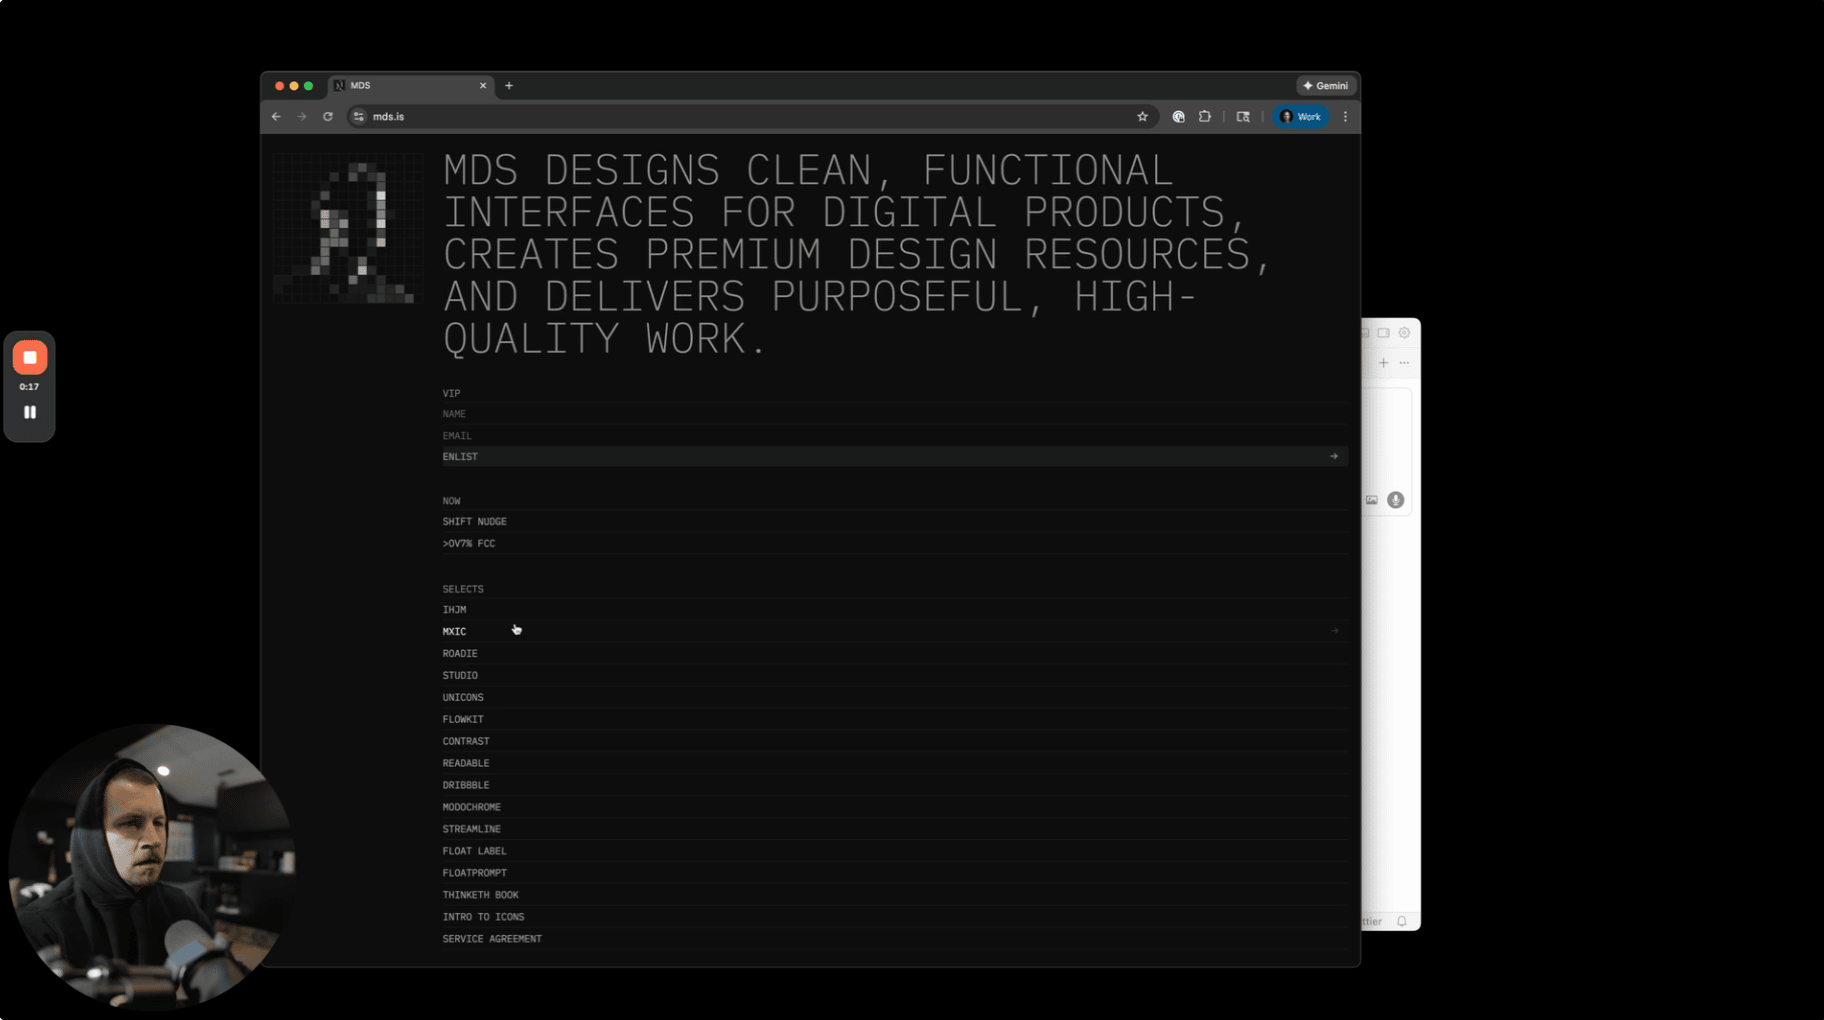This screenshot has height=1020, width=1824.
Task: View site information in address bar
Action: click(x=359, y=117)
